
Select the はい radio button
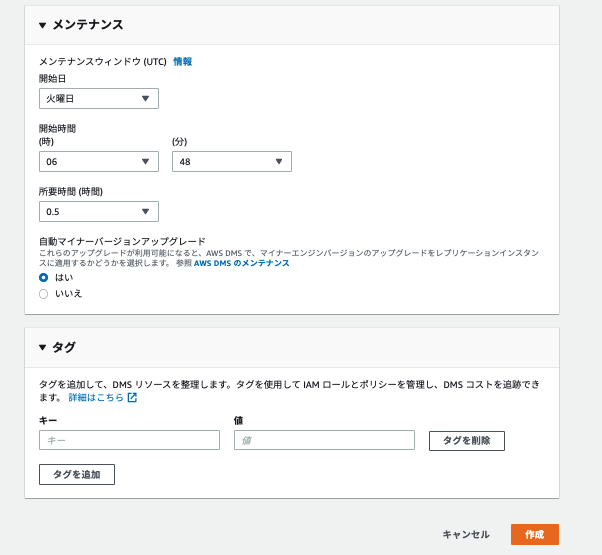(x=43, y=277)
